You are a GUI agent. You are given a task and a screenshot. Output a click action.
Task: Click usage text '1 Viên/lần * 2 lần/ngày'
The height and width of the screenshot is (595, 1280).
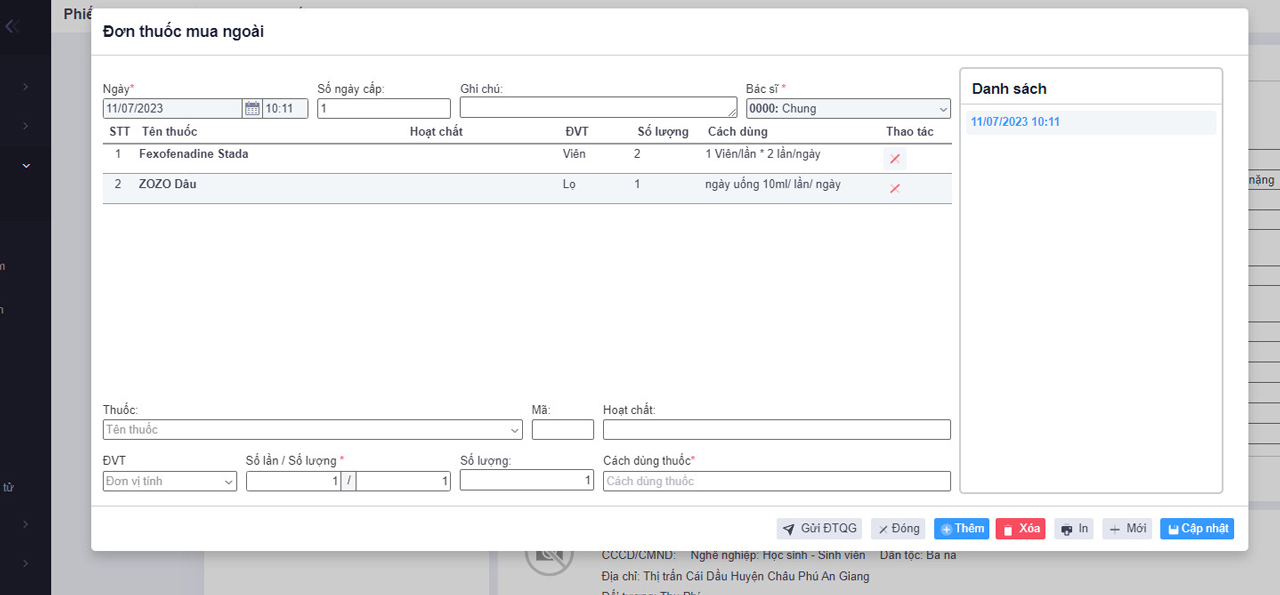coord(763,154)
